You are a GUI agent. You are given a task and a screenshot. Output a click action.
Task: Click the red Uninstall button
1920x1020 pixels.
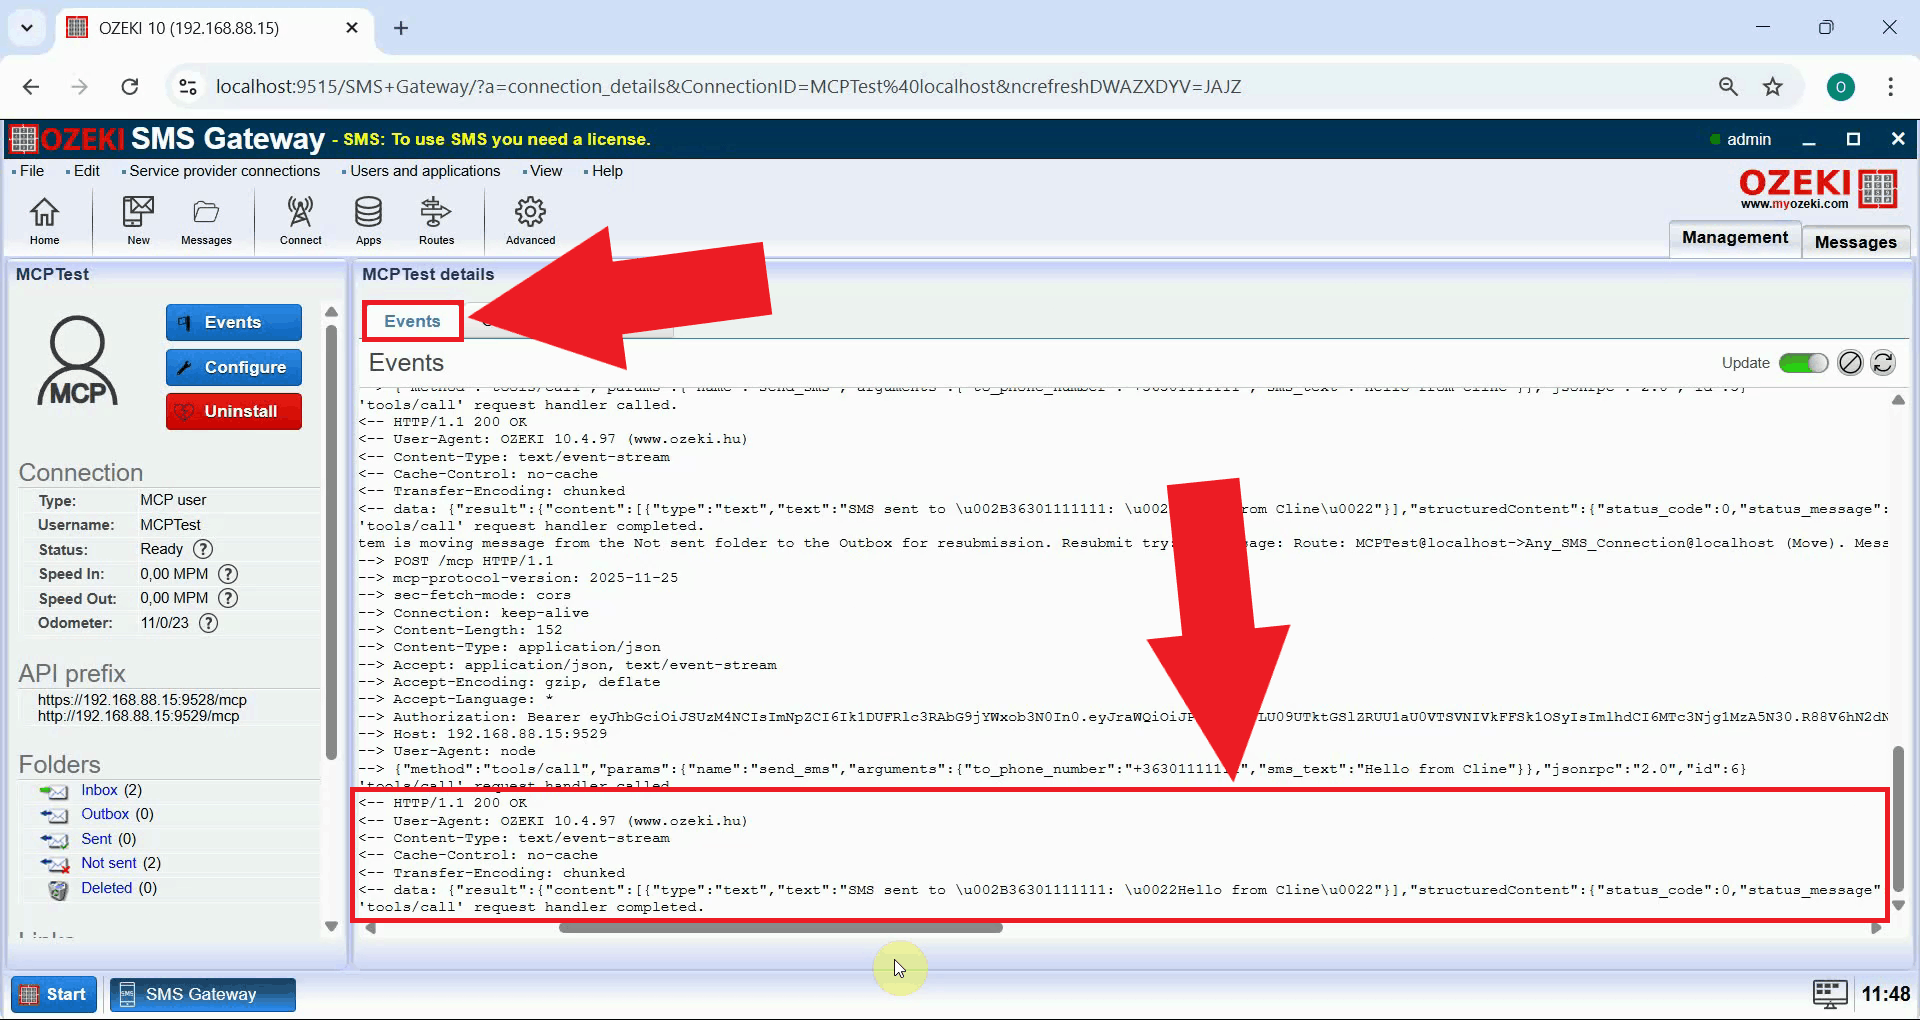point(234,411)
